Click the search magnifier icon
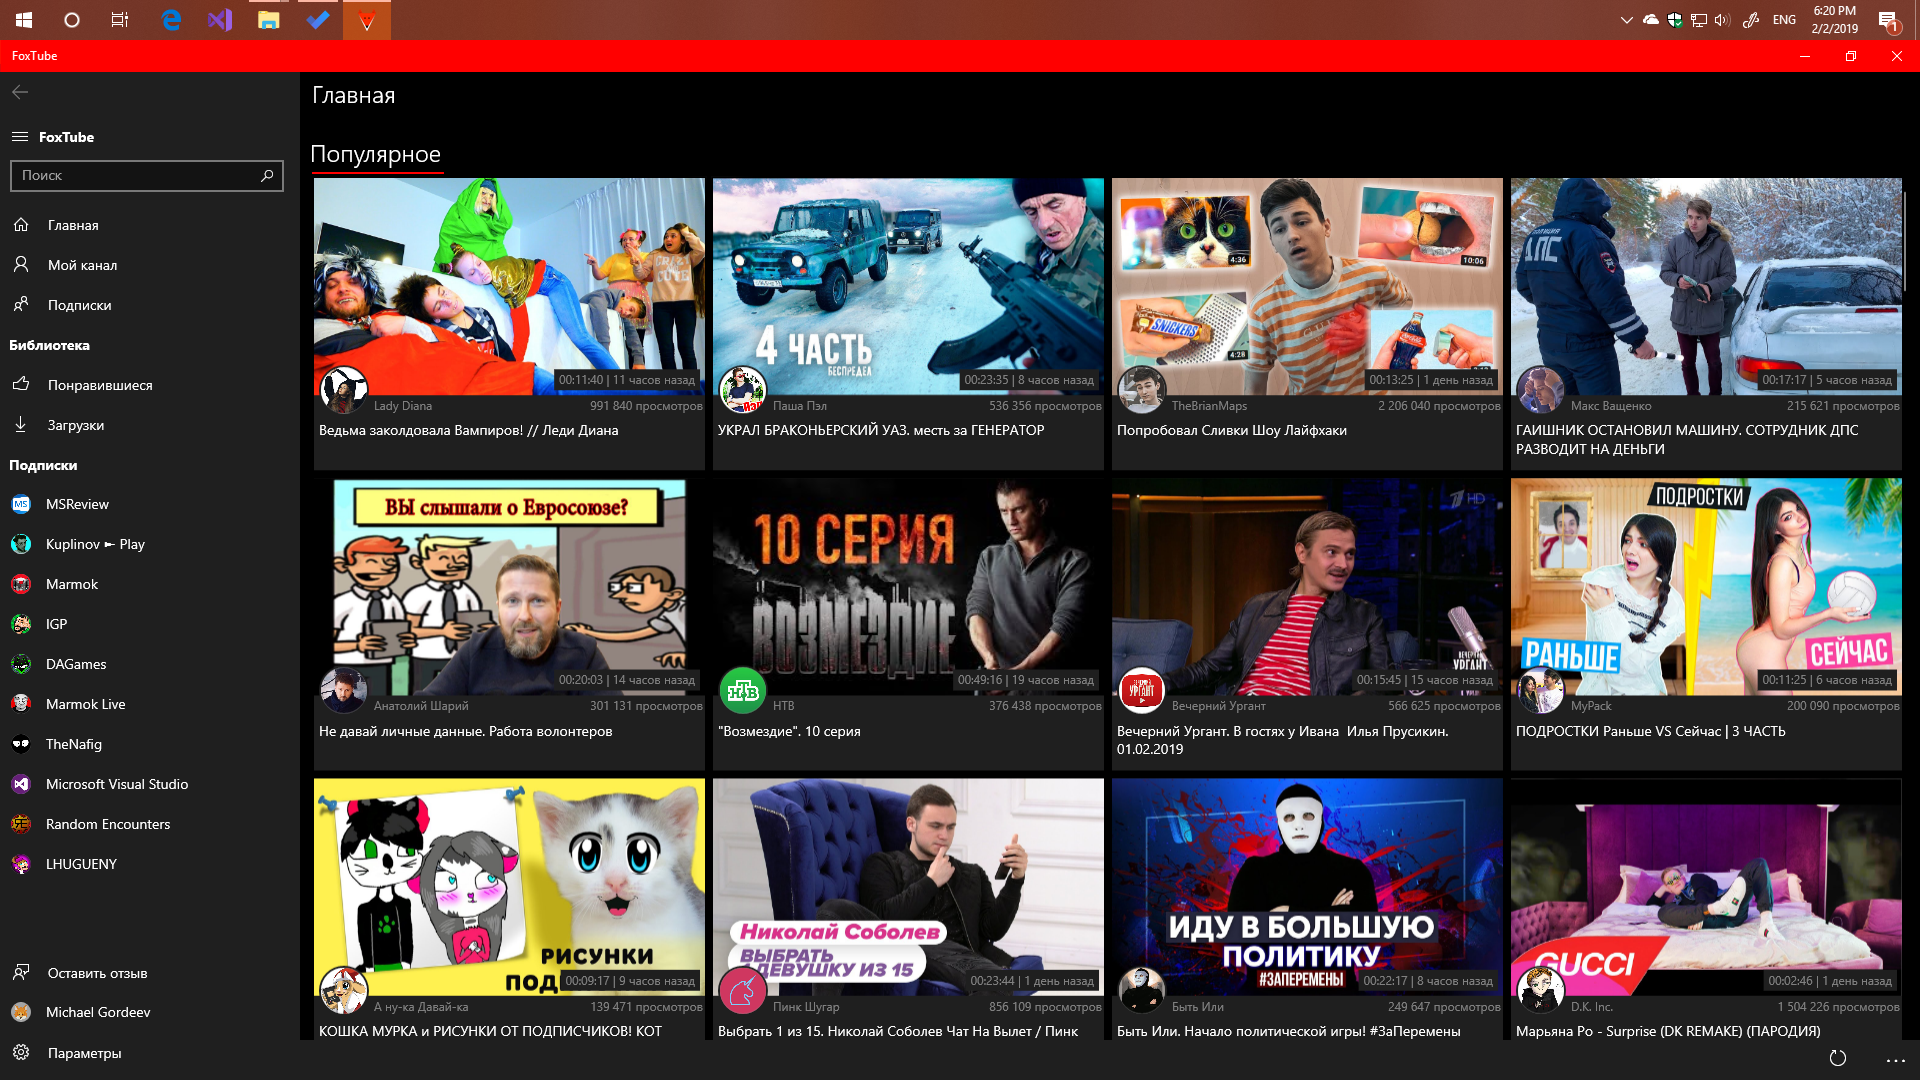The image size is (1920, 1080). (x=267, y=176)
